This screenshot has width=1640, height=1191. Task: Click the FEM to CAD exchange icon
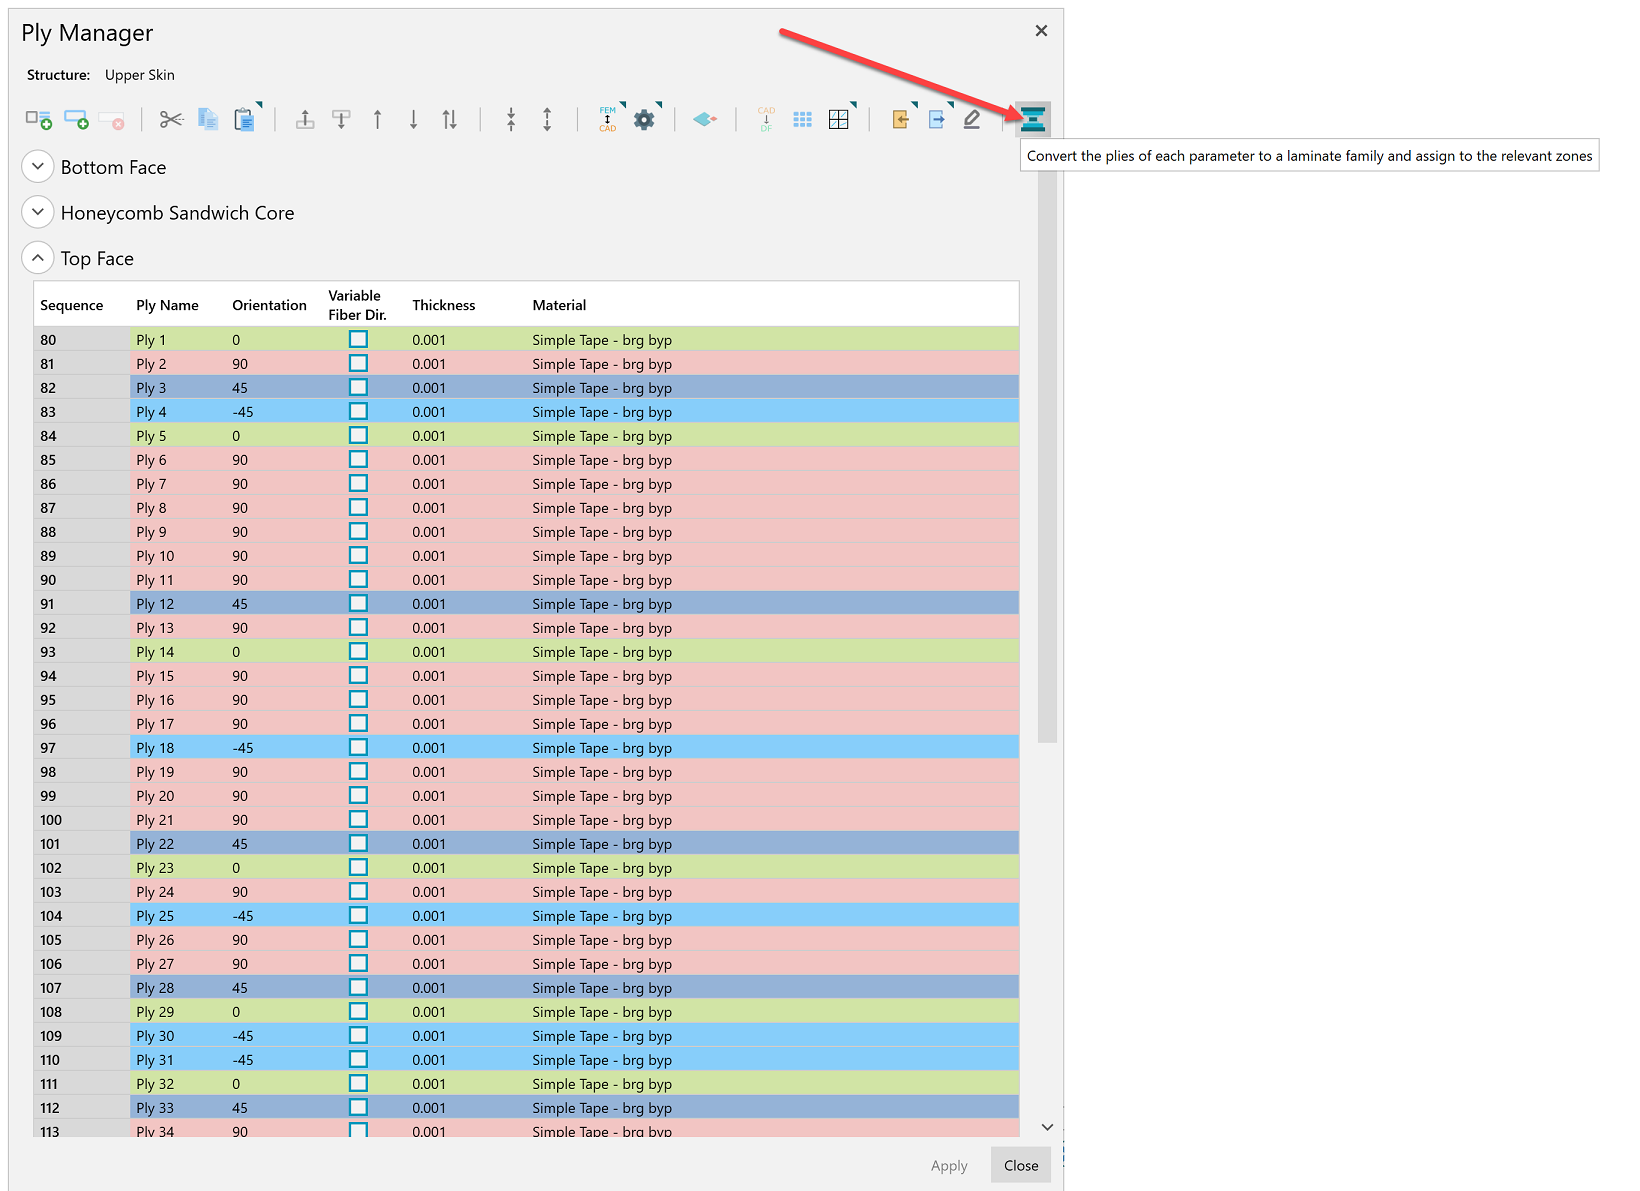(608, 119)
